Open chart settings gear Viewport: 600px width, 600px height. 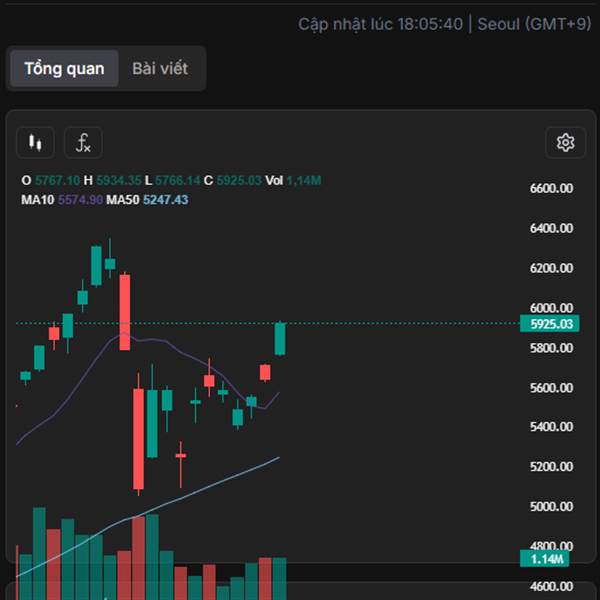tap(565, 143)
